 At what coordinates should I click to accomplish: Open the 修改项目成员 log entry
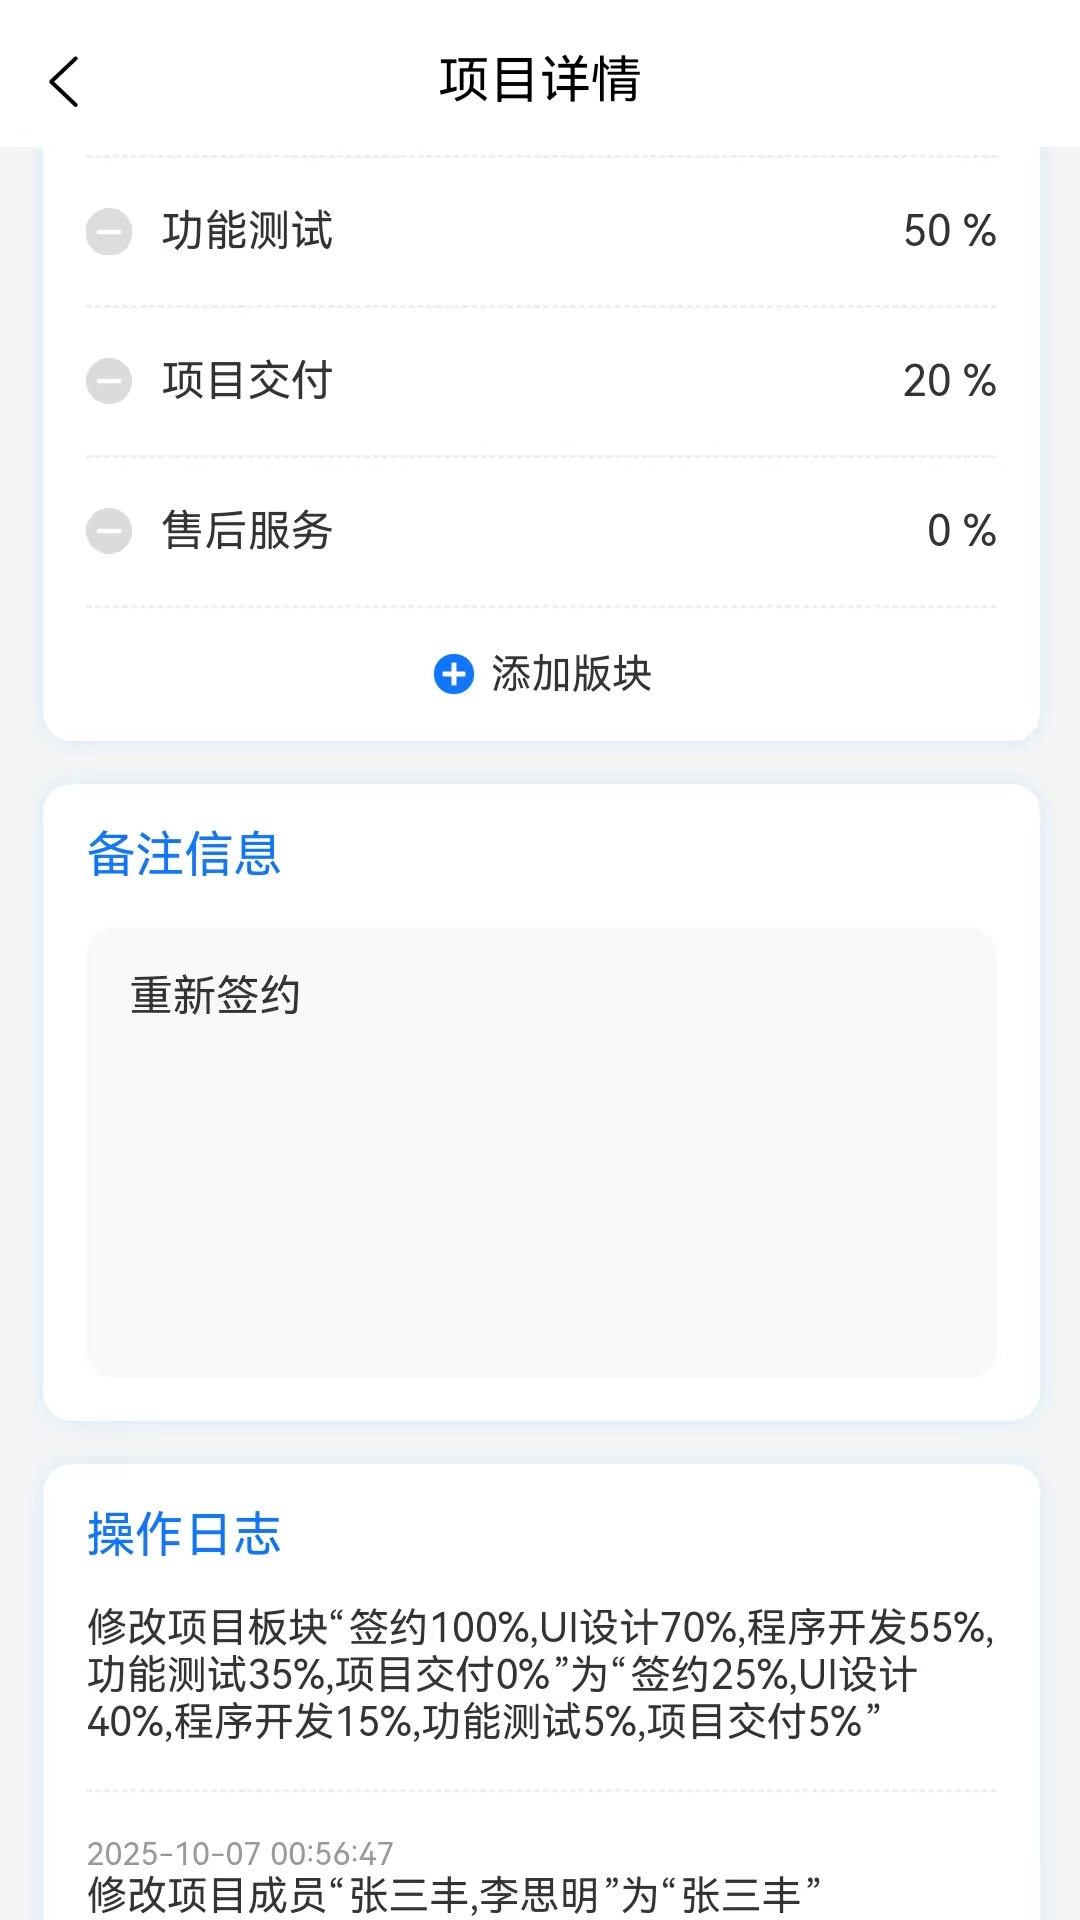point(454,1895)
